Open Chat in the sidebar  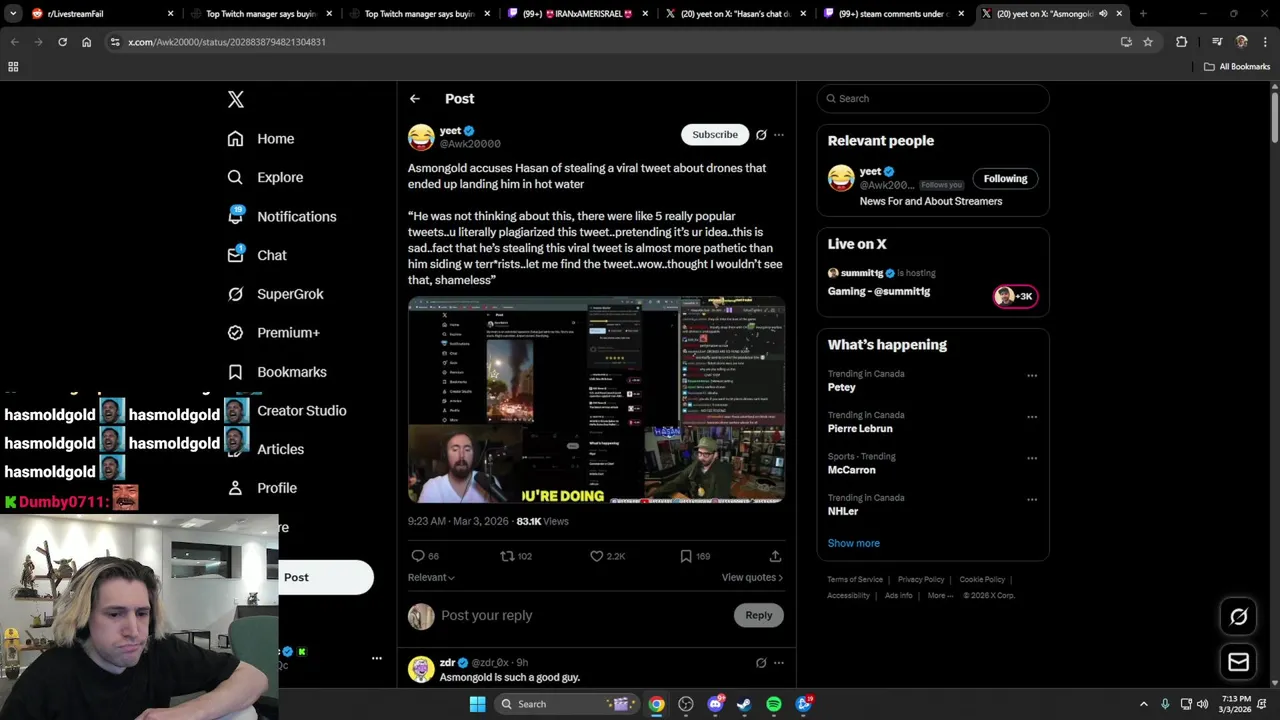click(257, 255)
